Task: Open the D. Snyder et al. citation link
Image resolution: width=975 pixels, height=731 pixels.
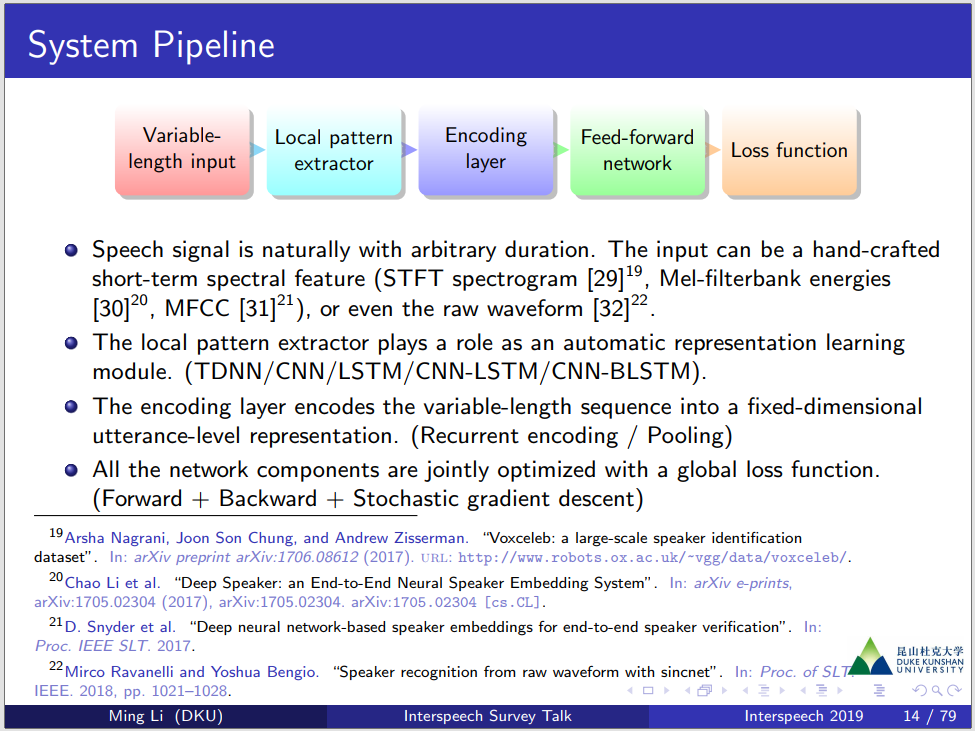Action: (120, 627)
